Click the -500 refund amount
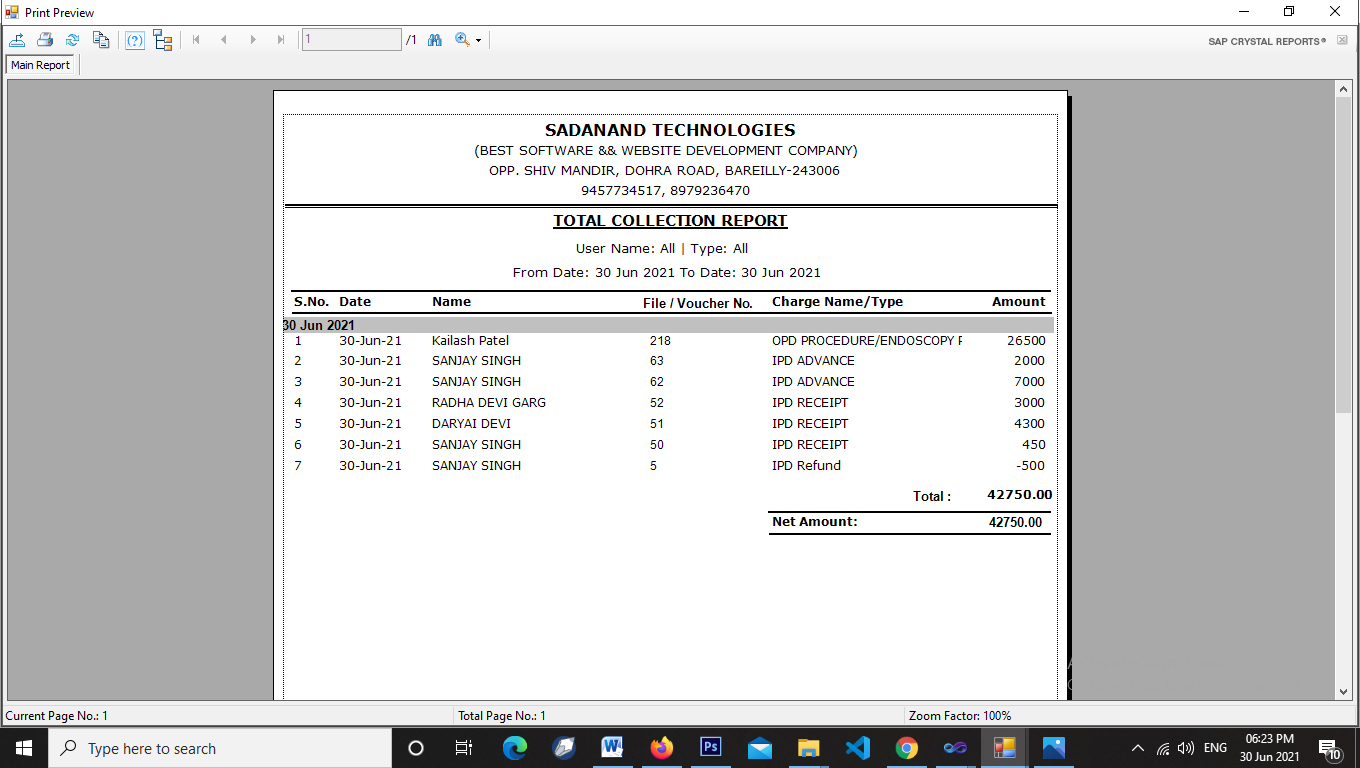 [1030, 465]
